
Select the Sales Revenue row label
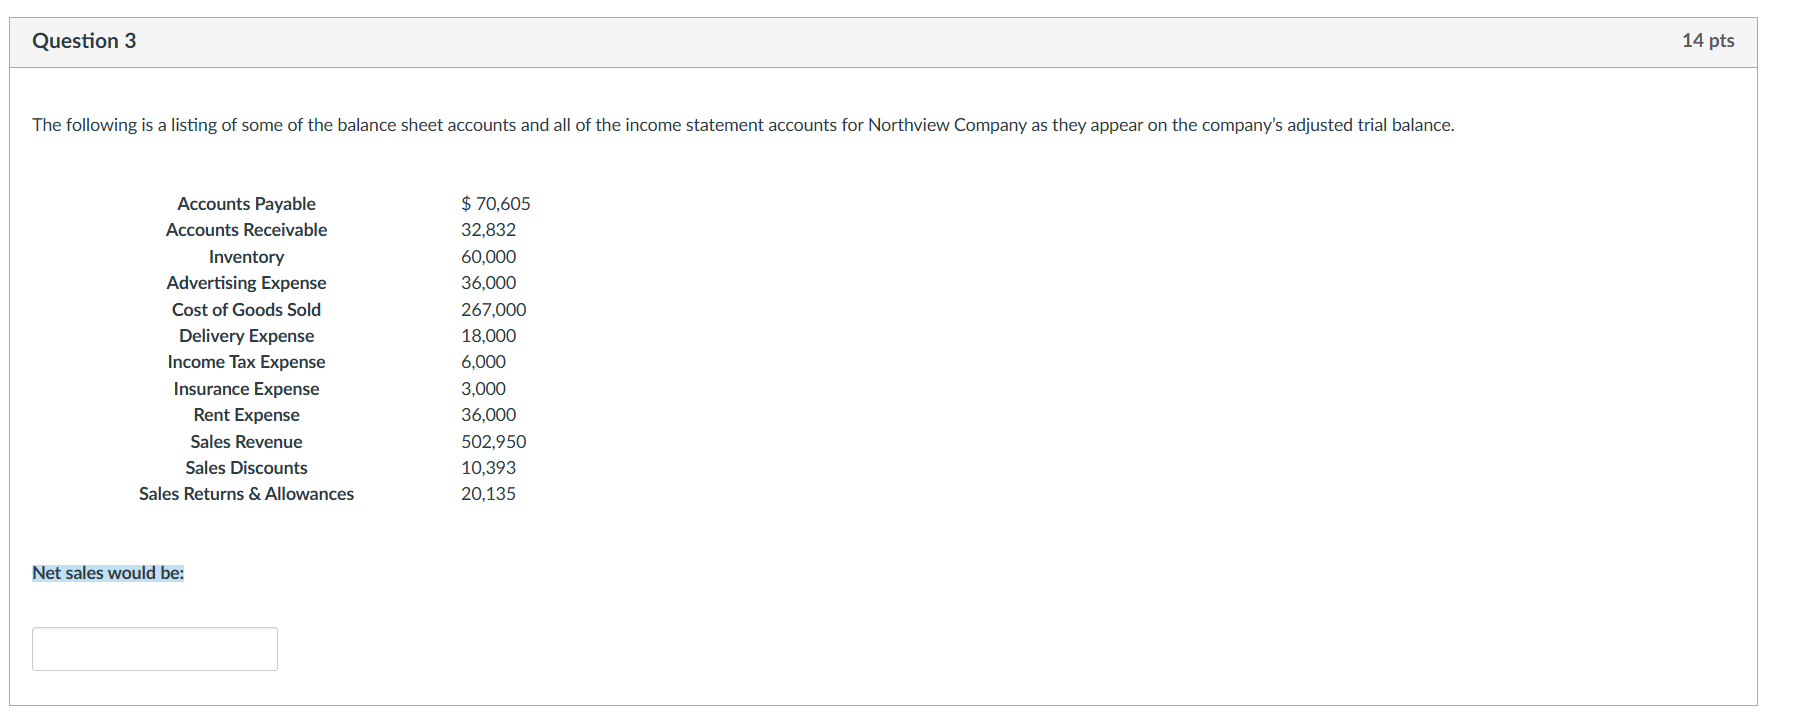(x=246, y=442)
